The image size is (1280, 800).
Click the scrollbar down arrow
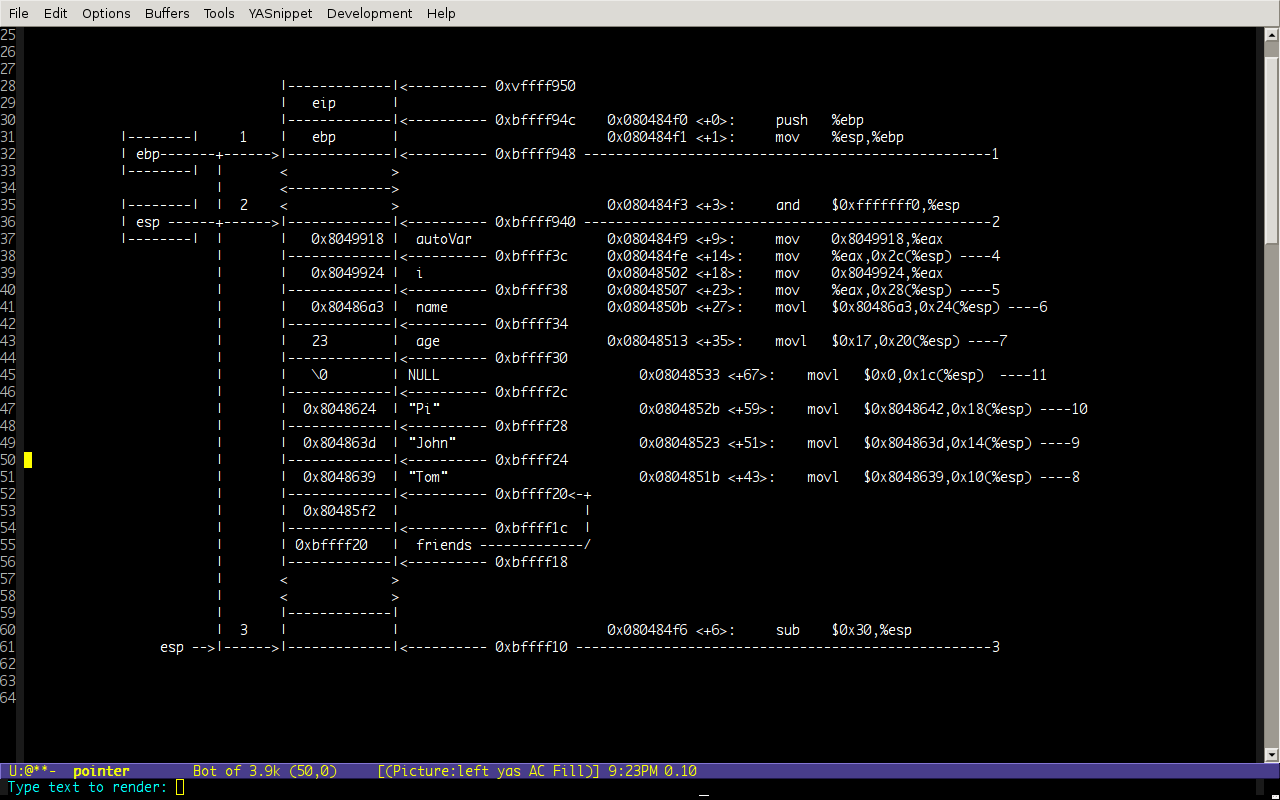1271,755
